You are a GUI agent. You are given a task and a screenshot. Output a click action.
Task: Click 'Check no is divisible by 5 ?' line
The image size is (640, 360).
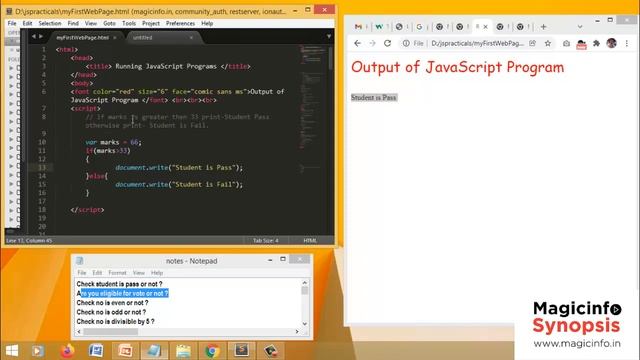point(116,322)
